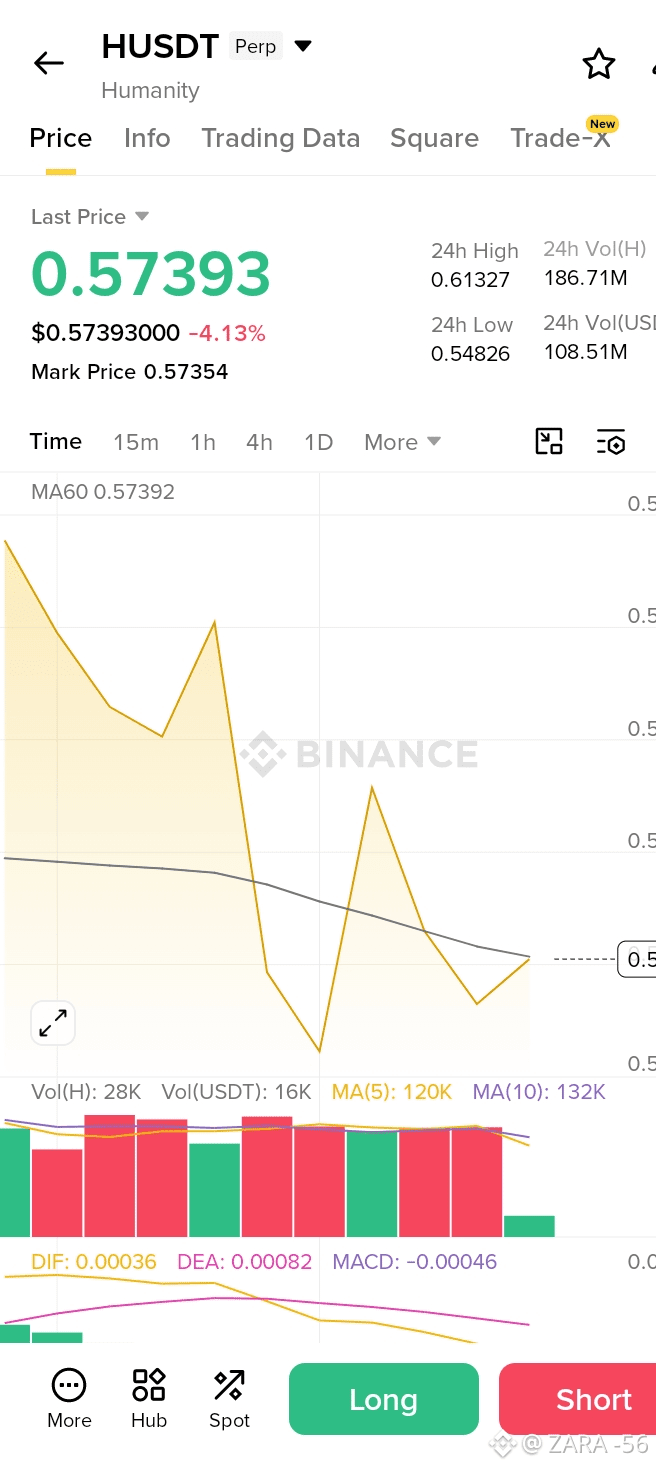Select the 1h timeframe
The width and height of the screenshot is (656, 1469).
(203, 442)
